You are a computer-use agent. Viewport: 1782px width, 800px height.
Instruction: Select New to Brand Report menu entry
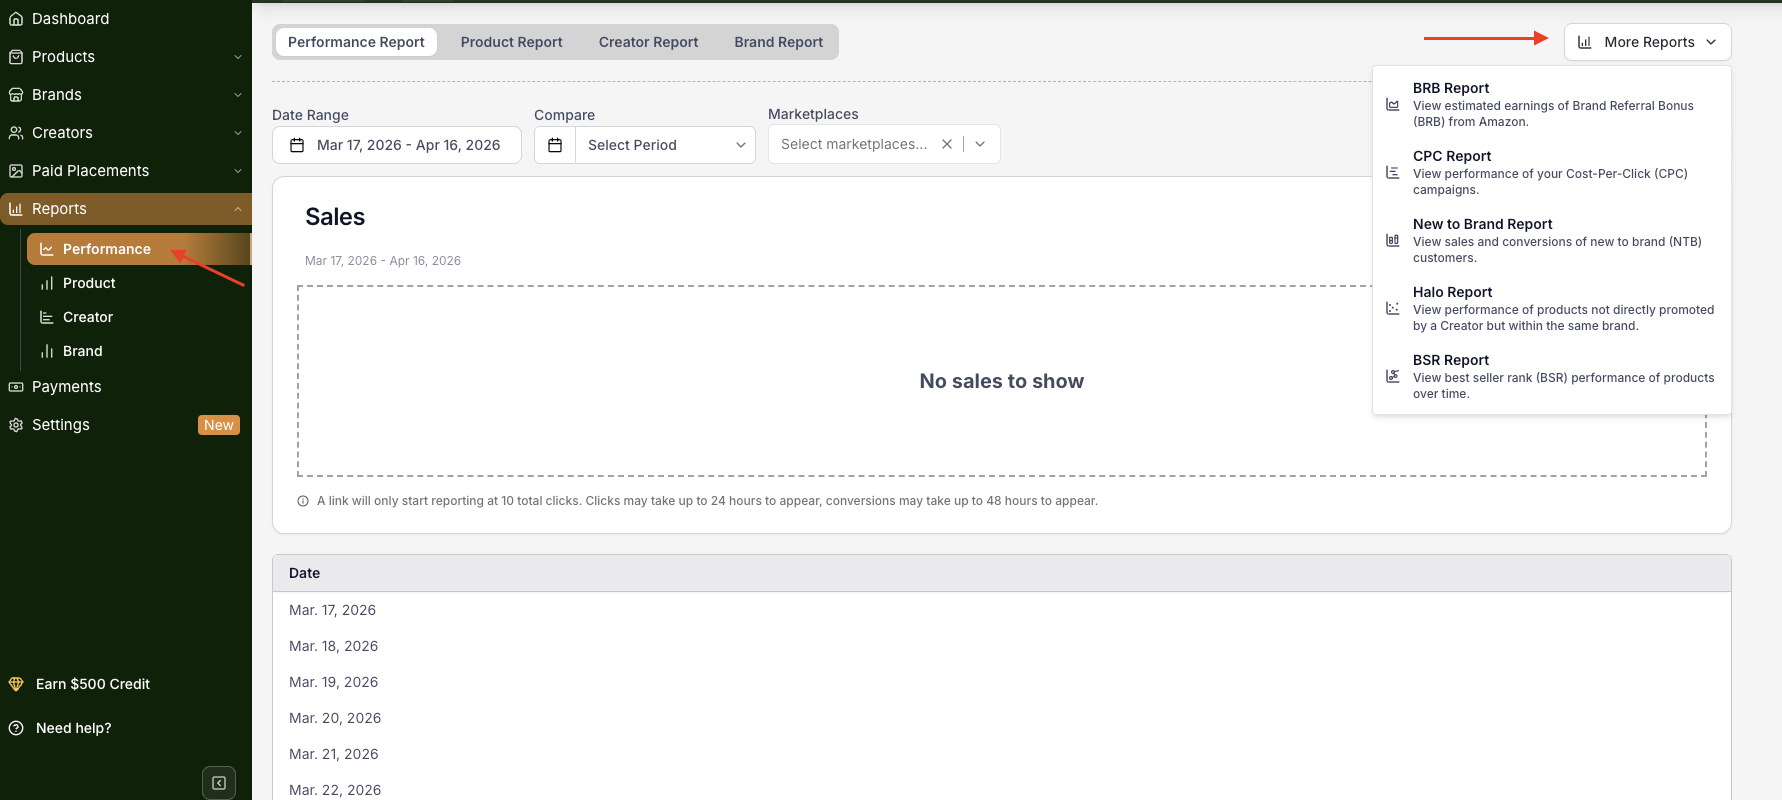pos(1552,240)
